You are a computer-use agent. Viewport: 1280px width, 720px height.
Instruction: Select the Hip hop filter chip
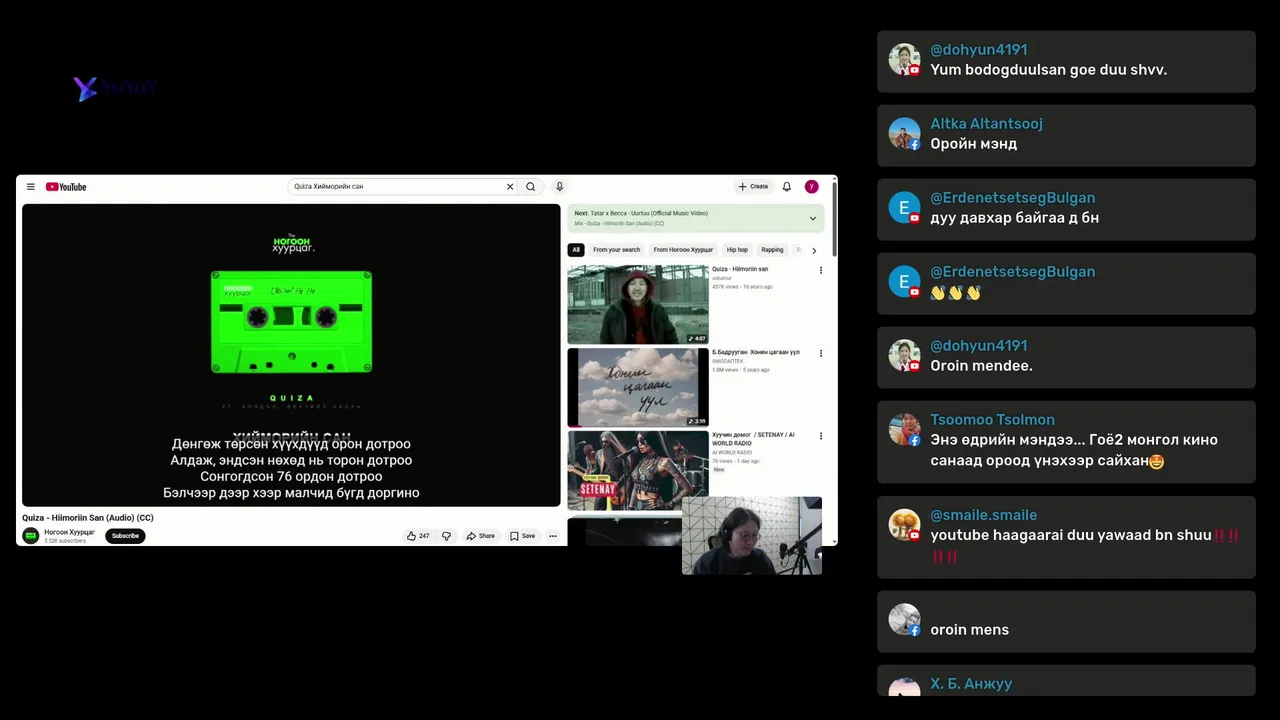tap(737, 250)
